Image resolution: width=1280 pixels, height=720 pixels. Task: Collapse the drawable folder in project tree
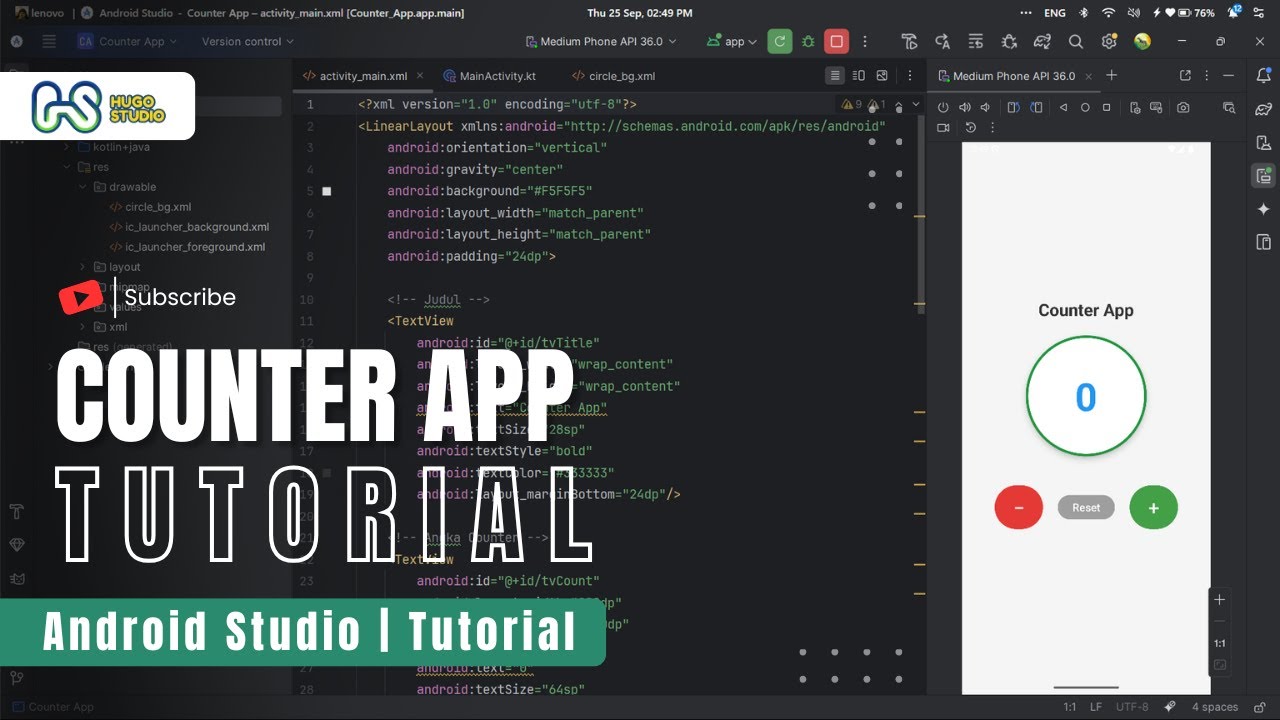pyautogui.click(x=84, y=187)
